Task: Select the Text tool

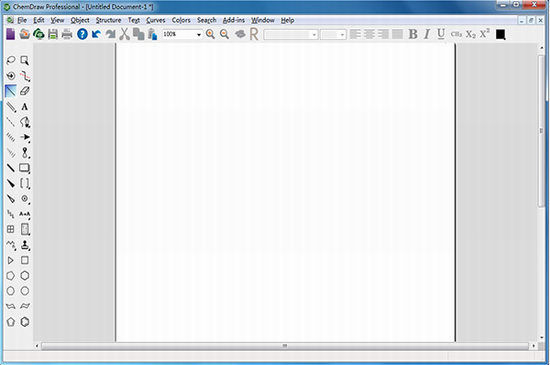Action: (25, 107)
